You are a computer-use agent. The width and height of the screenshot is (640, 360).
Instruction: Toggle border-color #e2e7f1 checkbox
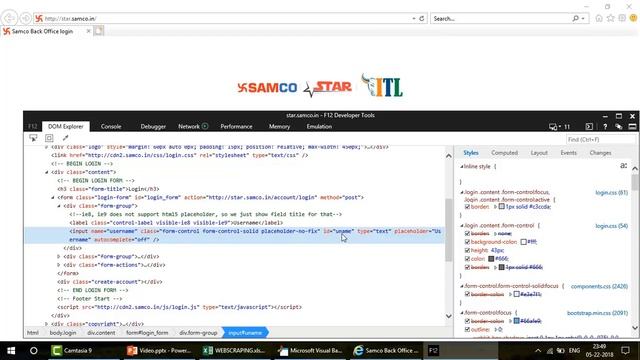point(467,294)
